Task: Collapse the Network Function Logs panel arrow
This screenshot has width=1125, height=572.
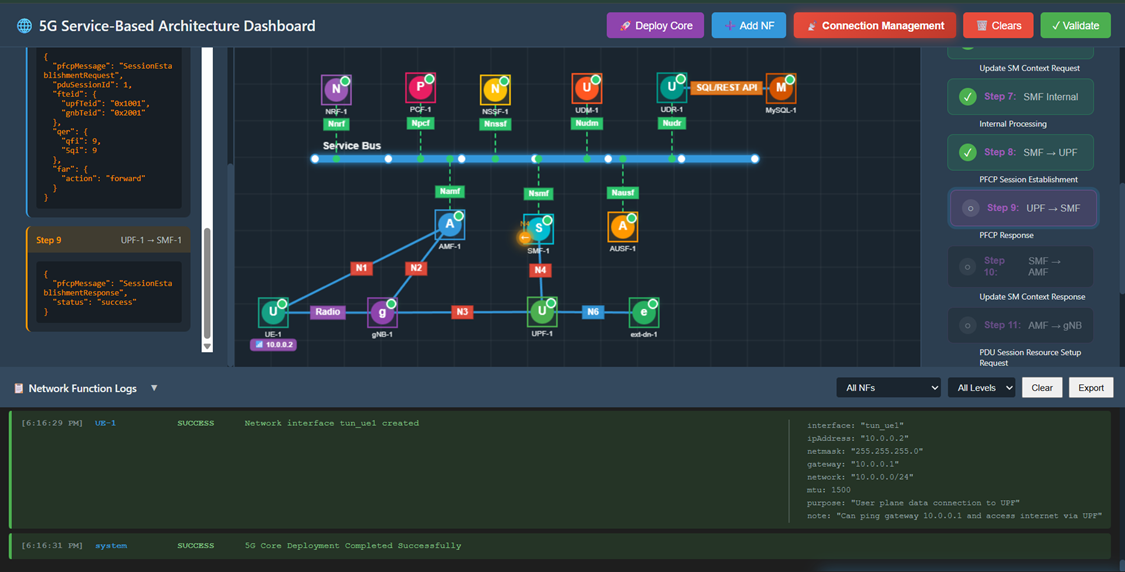Action: click(154, 388)
